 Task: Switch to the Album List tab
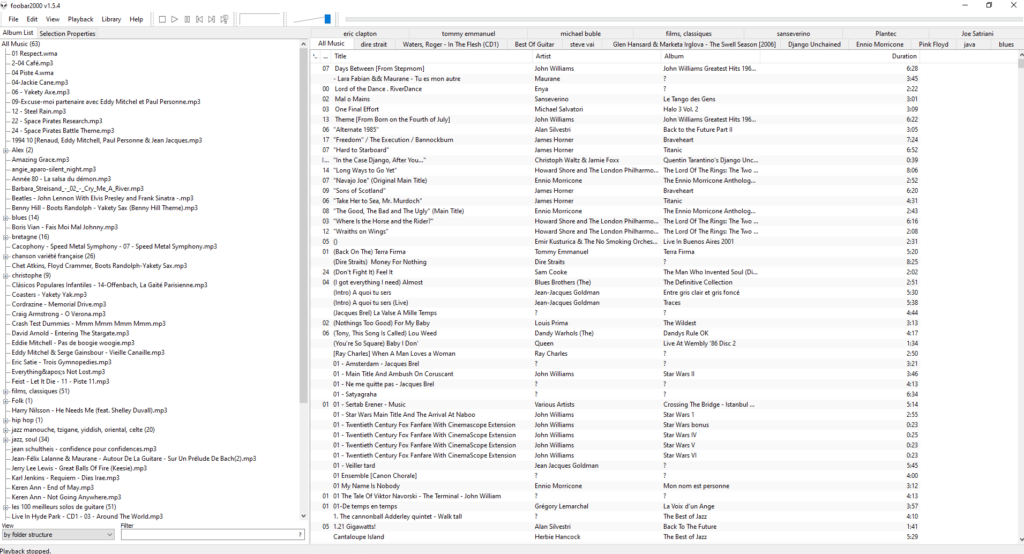coord(18,33)
